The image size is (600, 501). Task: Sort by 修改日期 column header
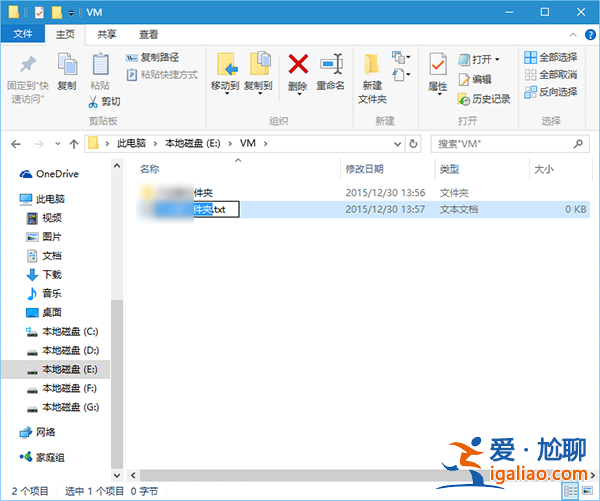[364, 169]
